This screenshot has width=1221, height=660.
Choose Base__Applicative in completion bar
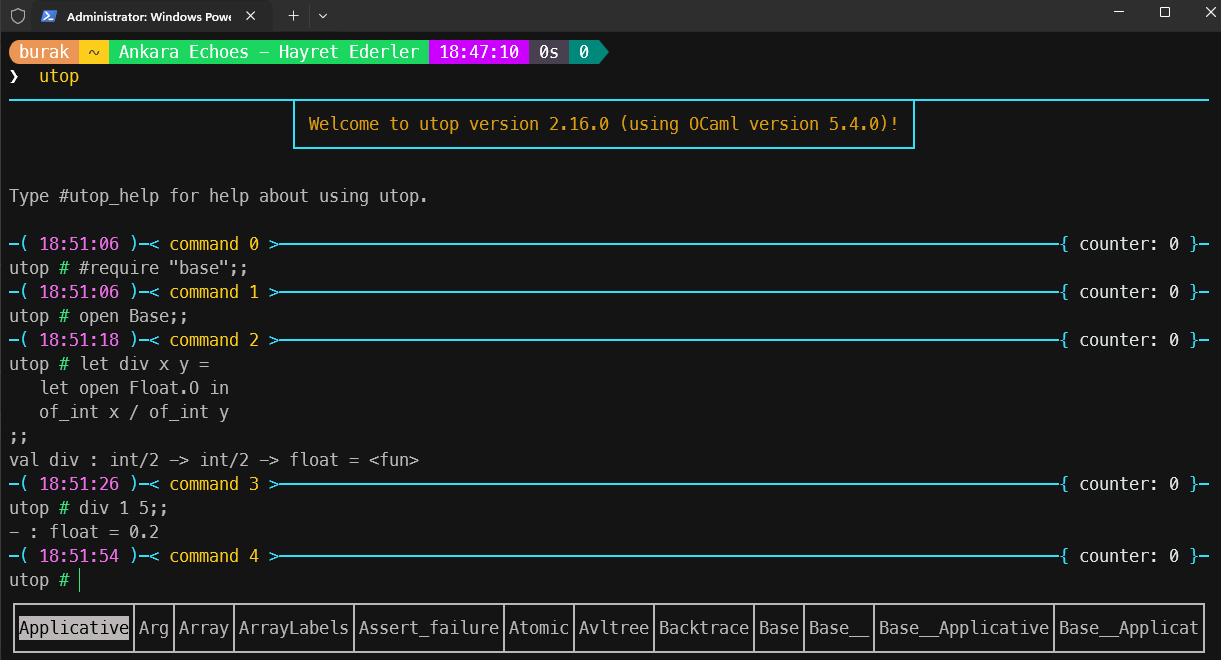[x=964, y=628]
